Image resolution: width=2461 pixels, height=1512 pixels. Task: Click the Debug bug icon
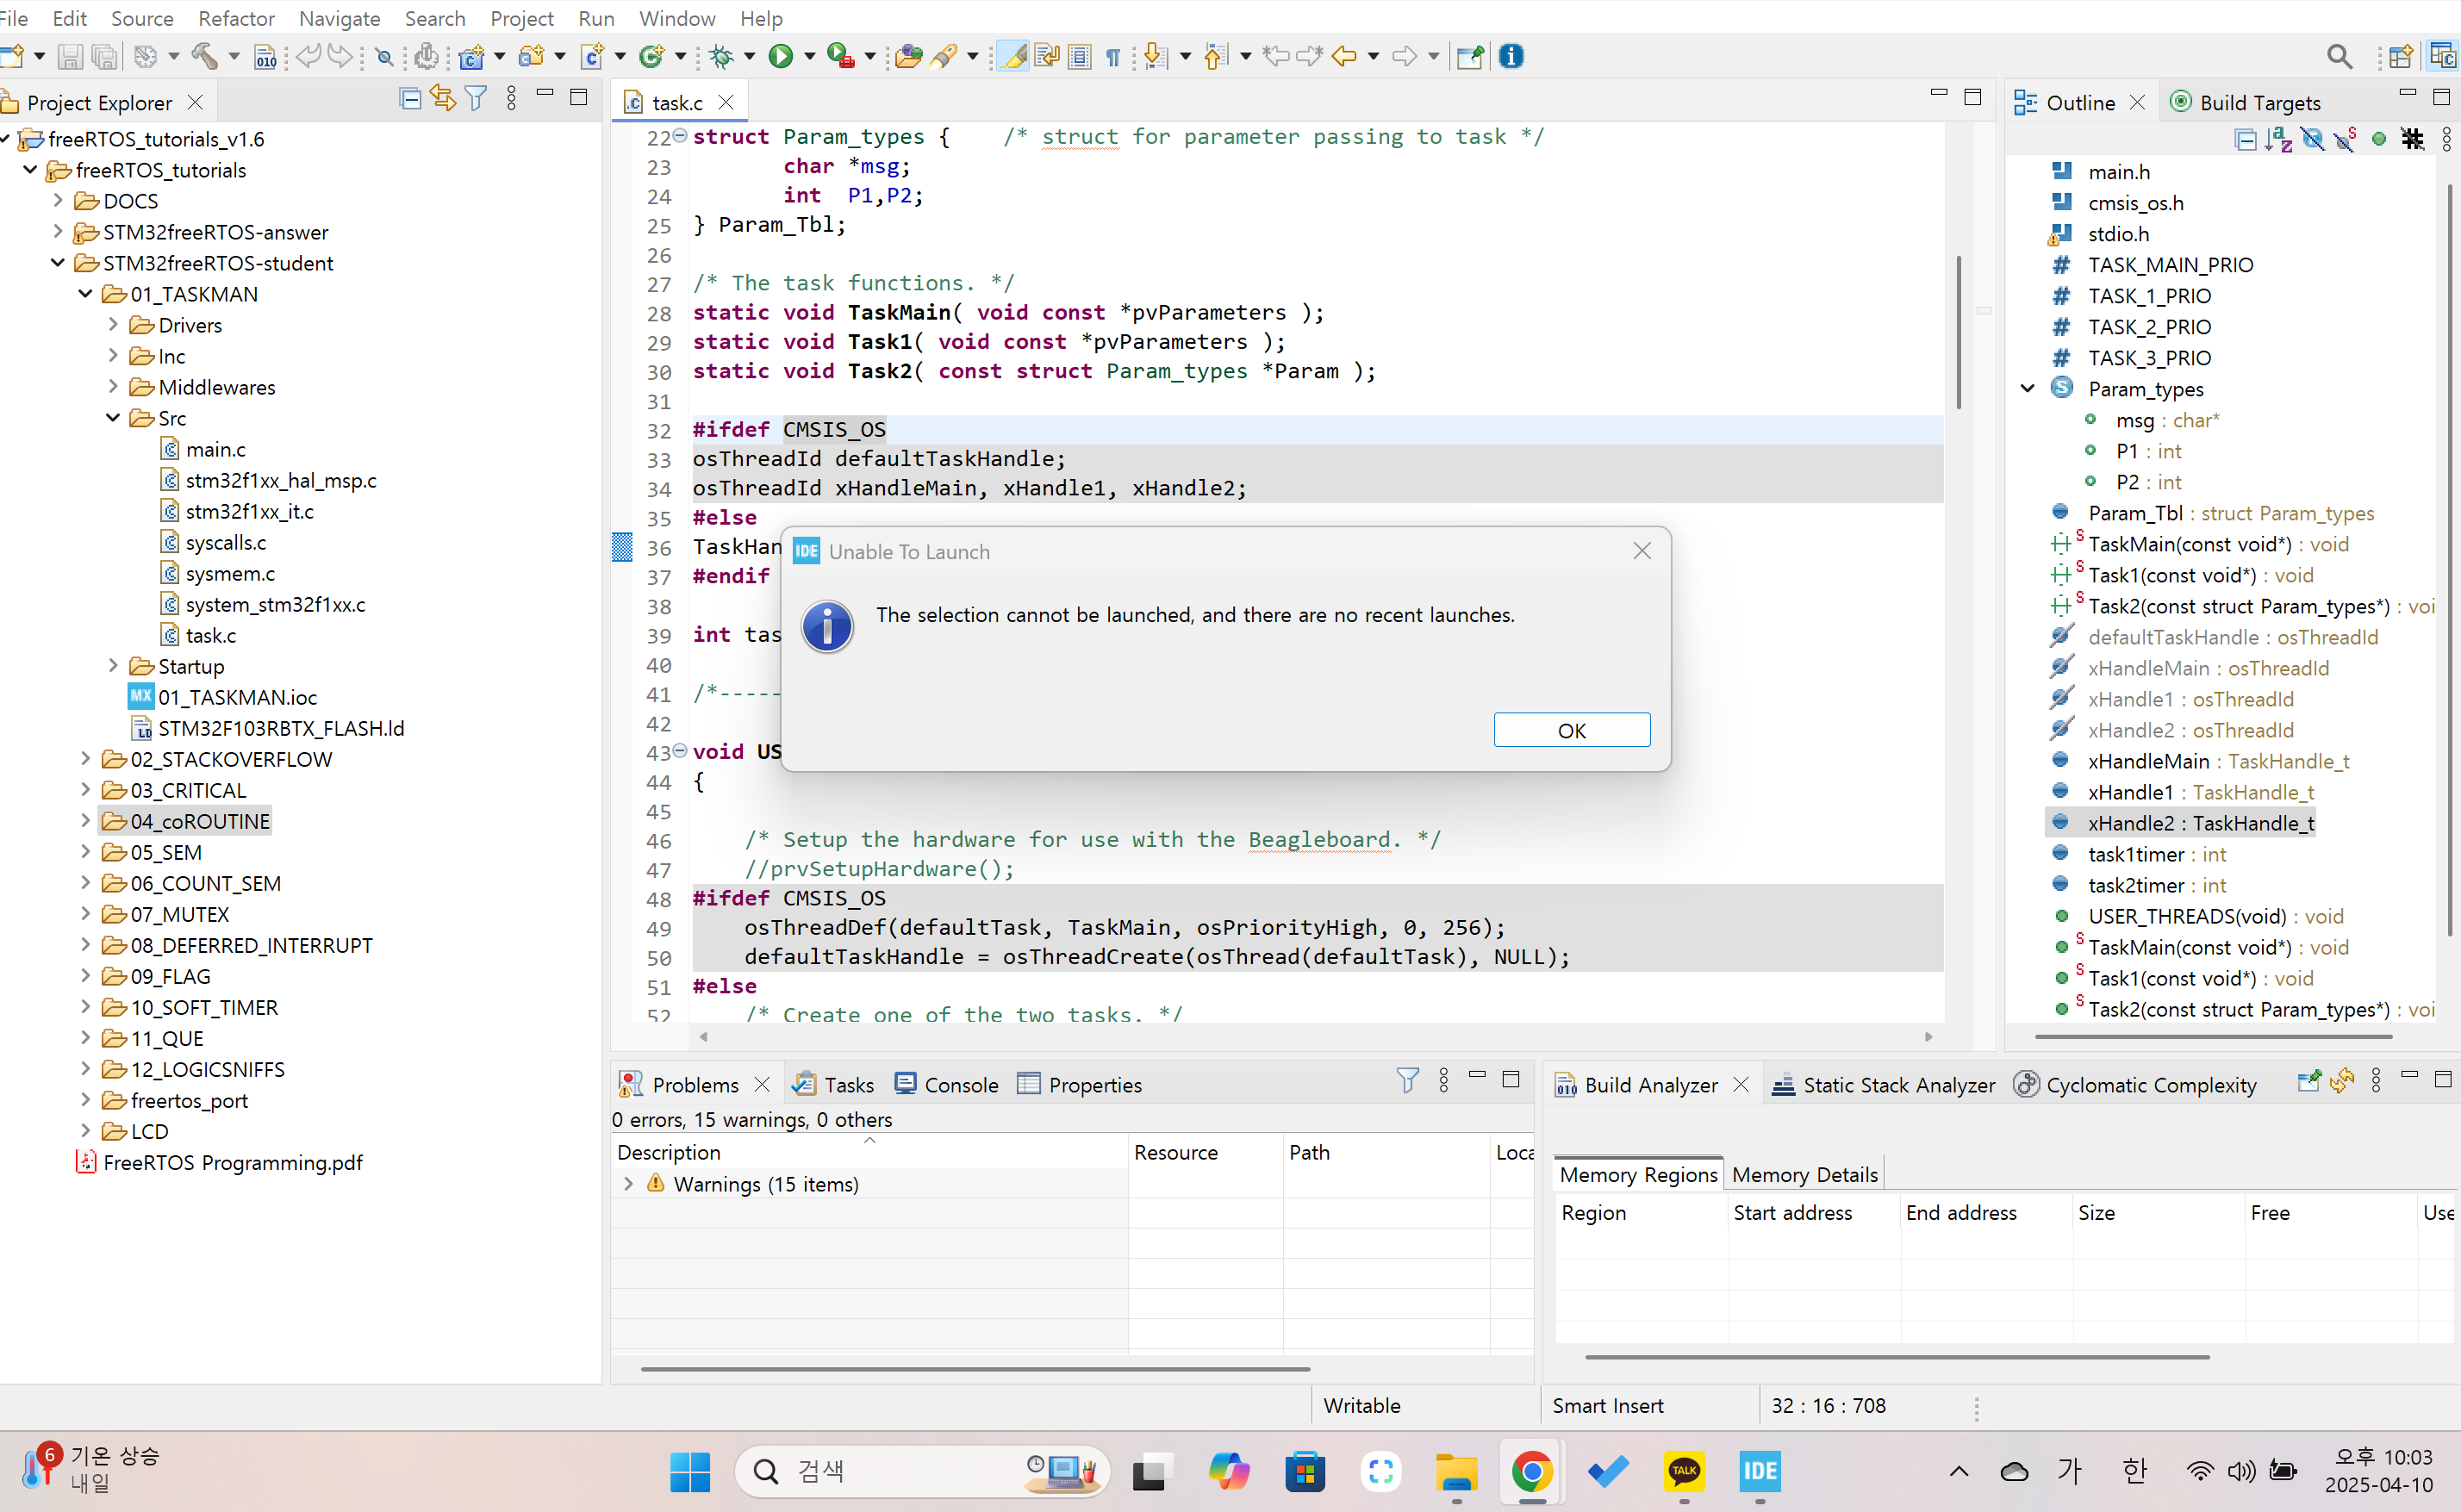pyautogui.click(x=721, y=57)
